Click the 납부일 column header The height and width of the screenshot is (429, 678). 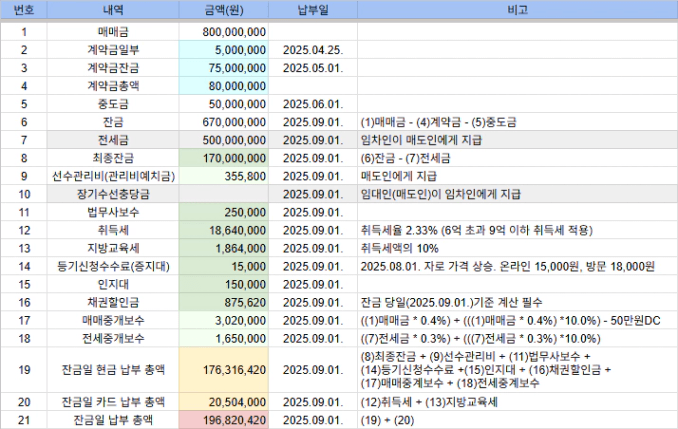313,12
